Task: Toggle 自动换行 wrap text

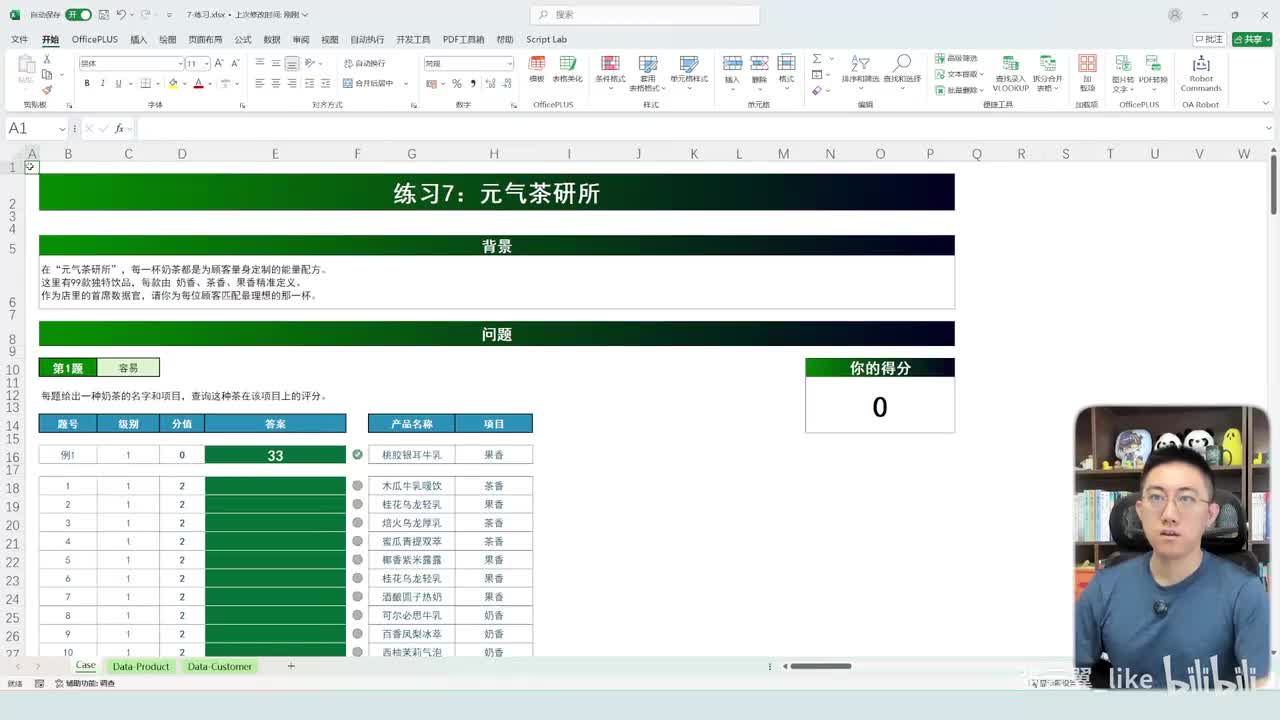Action: [x=364, y=63]
